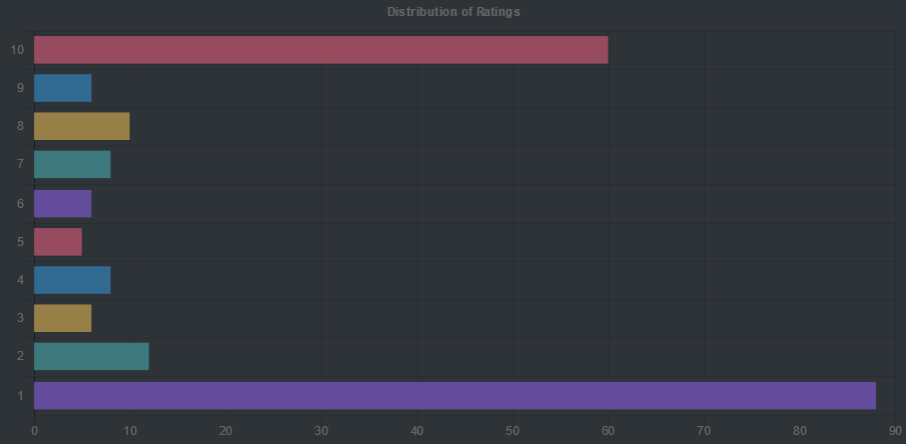Viewport: 906px width, 444px height.
Task: Click the y-axis label 1
Action: coord(20,395)
